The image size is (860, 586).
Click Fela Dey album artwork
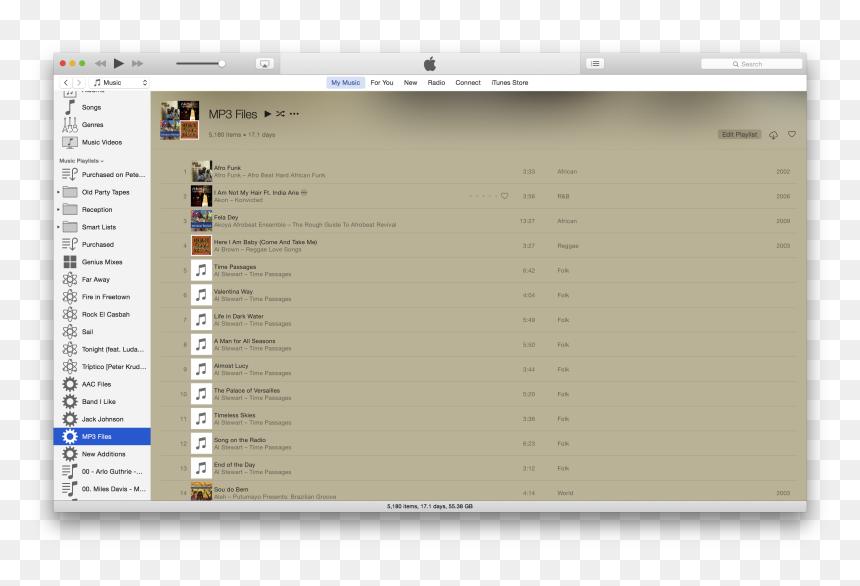pos(201,221)
